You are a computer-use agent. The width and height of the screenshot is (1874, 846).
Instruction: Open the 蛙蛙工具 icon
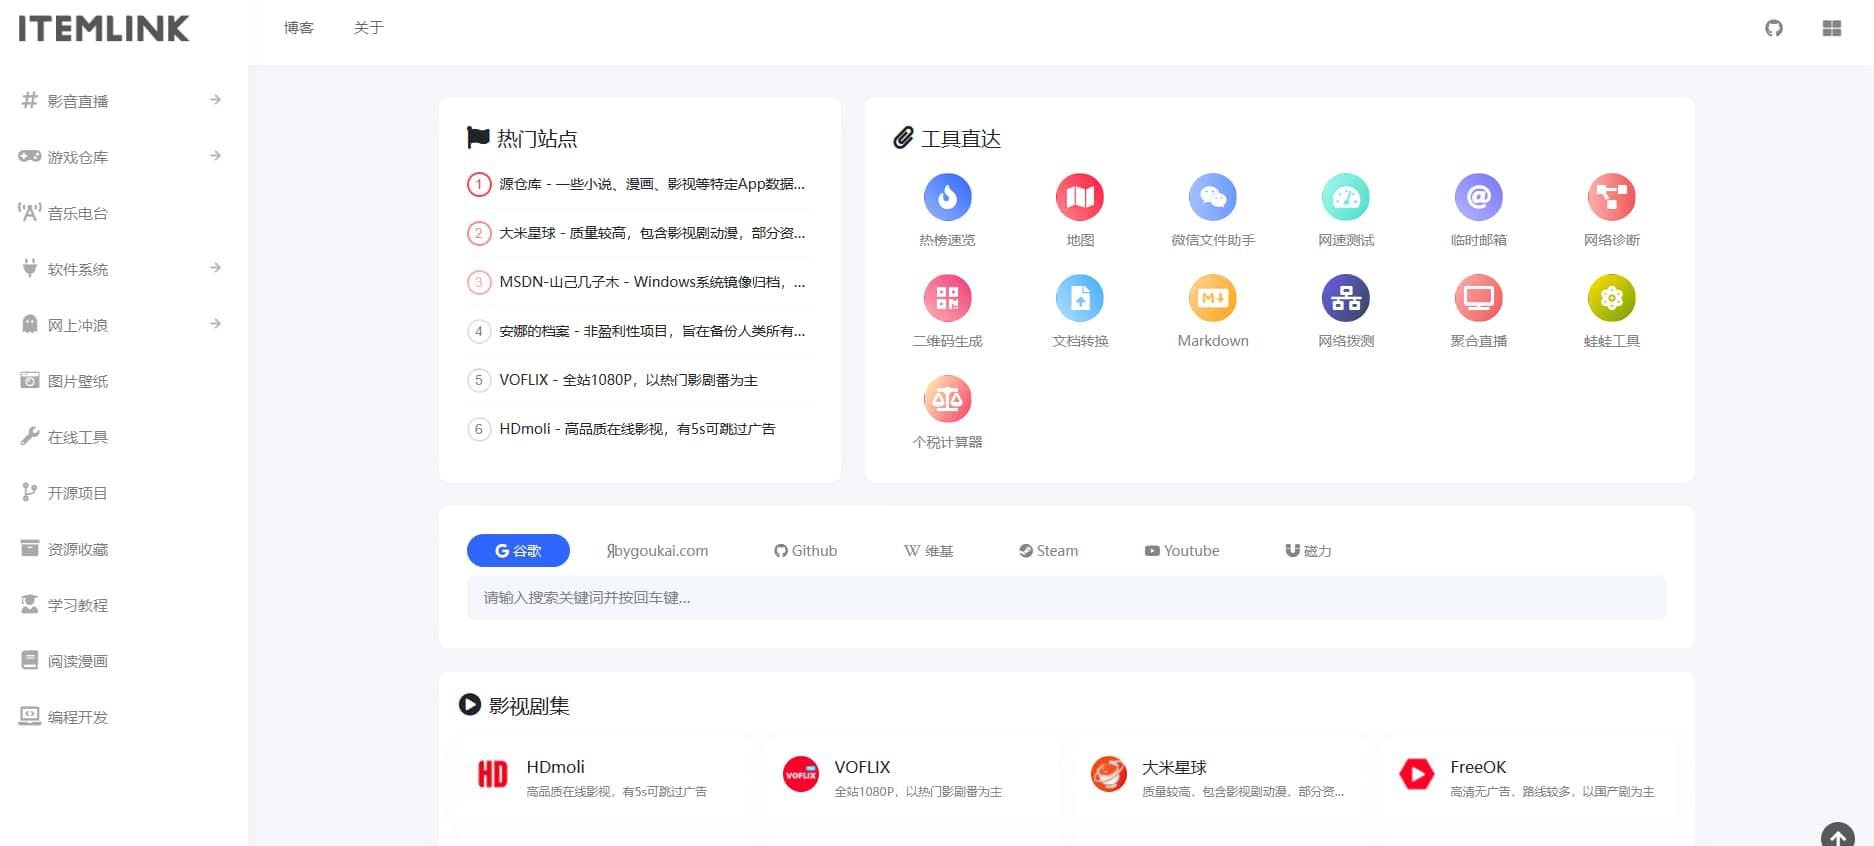[x=1612, y=298]
